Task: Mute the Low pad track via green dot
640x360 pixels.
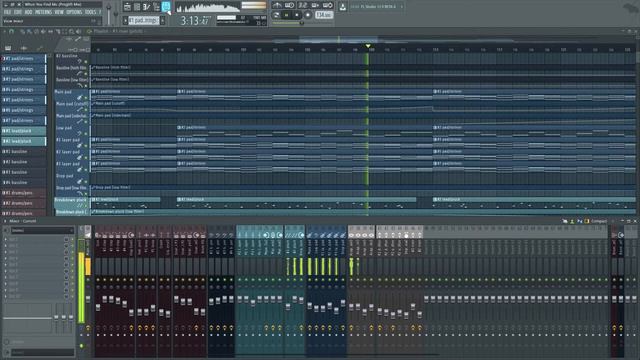Action: (x=86, y=134)
